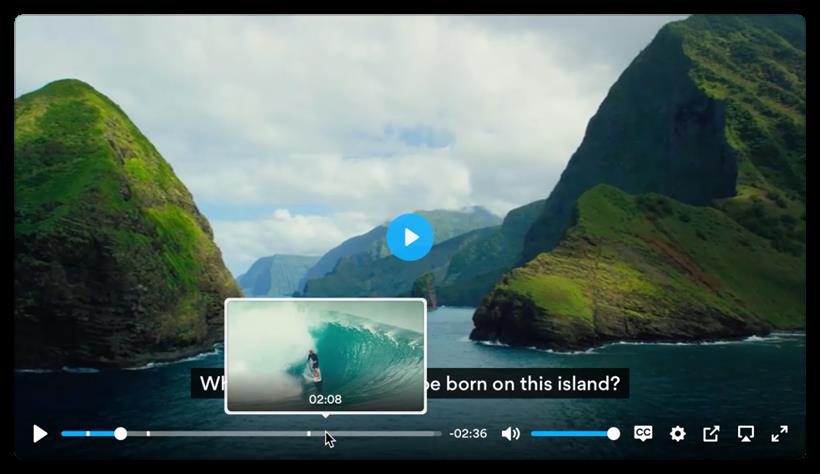Viewport: 820px width, 474px height.
Task: Jump to the third chapter marker near 02:08
Action: (309, 434)
